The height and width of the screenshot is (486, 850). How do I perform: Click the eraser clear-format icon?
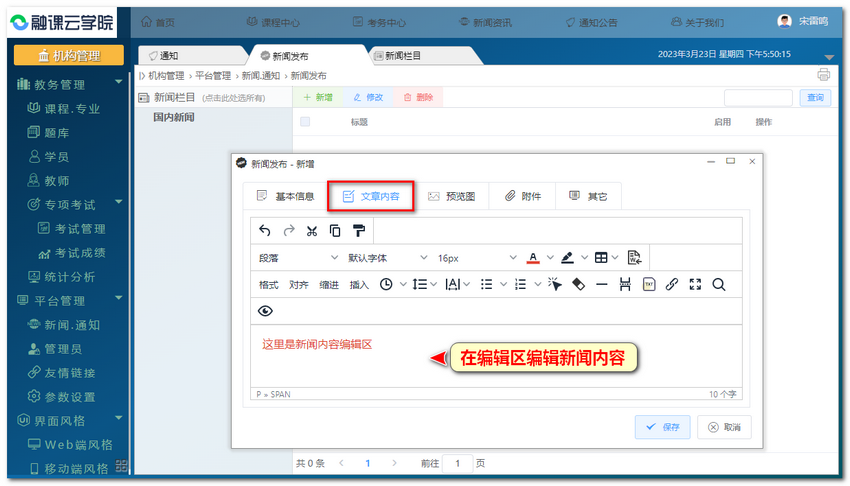point(578,284)
